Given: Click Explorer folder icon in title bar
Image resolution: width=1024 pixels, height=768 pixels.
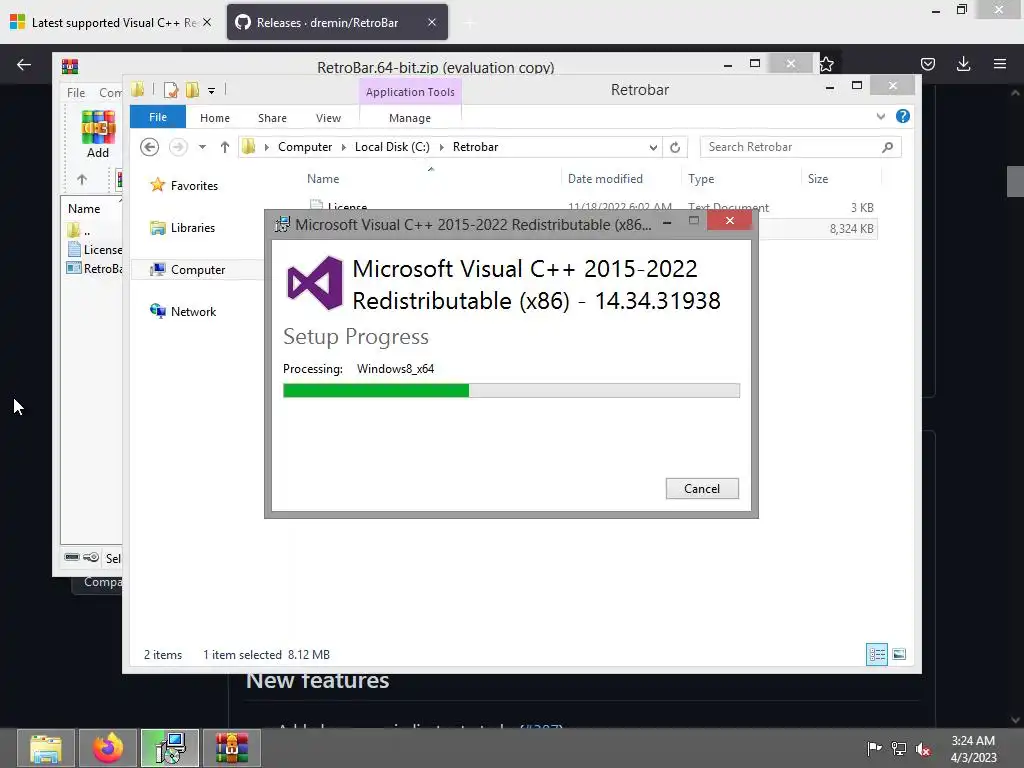Looking at the screenshot, I should [137, 89].
